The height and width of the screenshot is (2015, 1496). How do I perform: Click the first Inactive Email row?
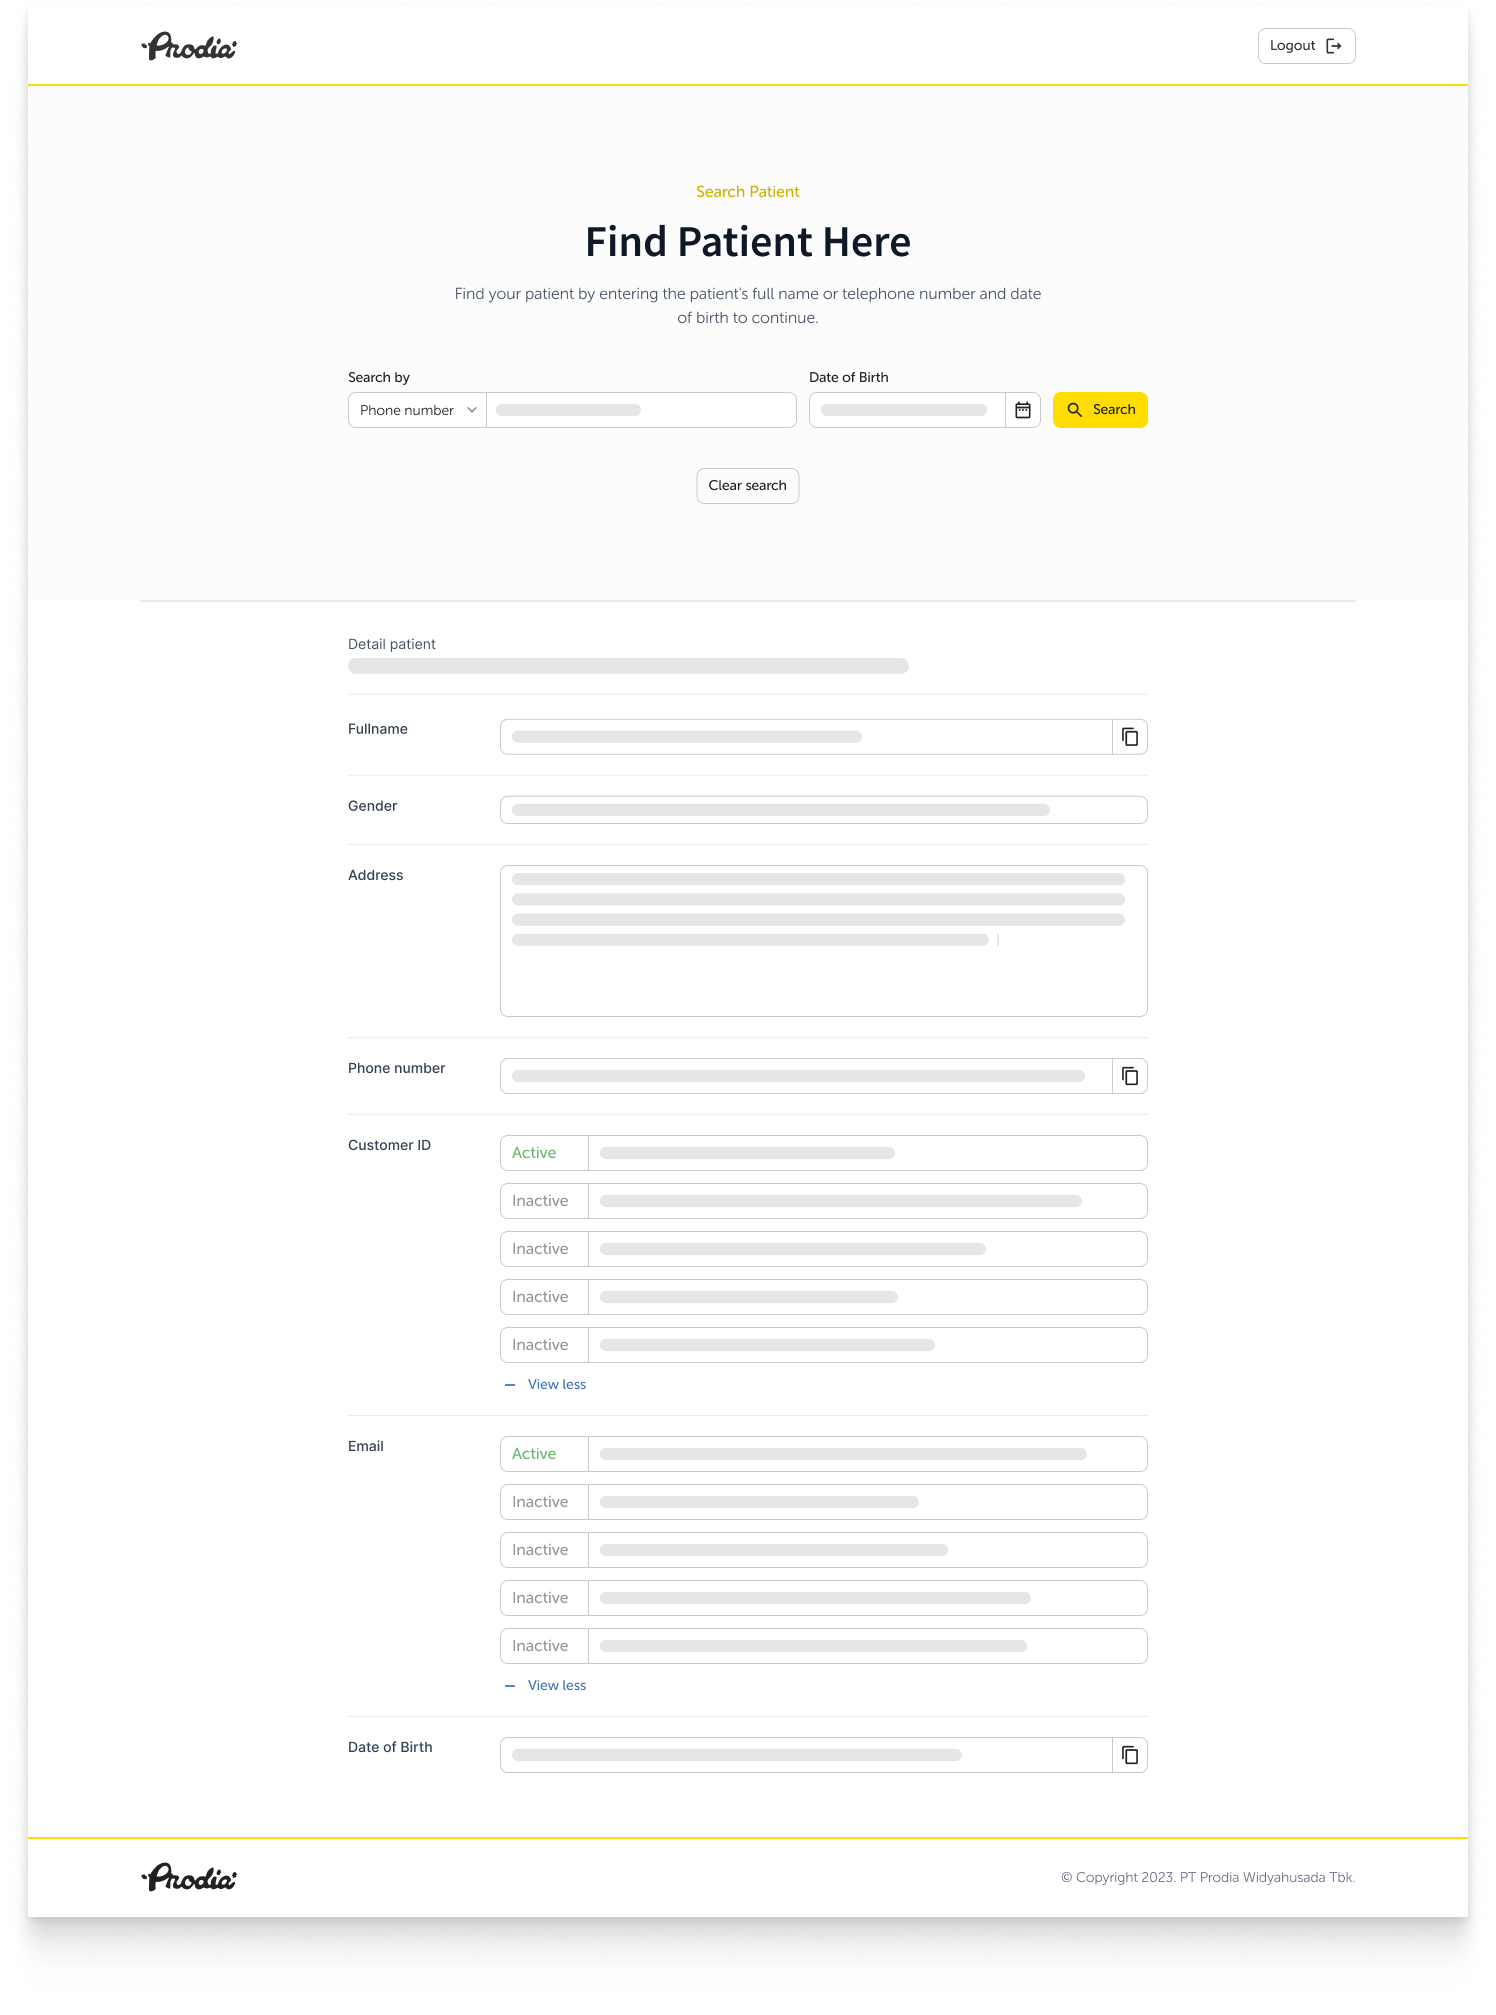click(x=824, y=1502)
